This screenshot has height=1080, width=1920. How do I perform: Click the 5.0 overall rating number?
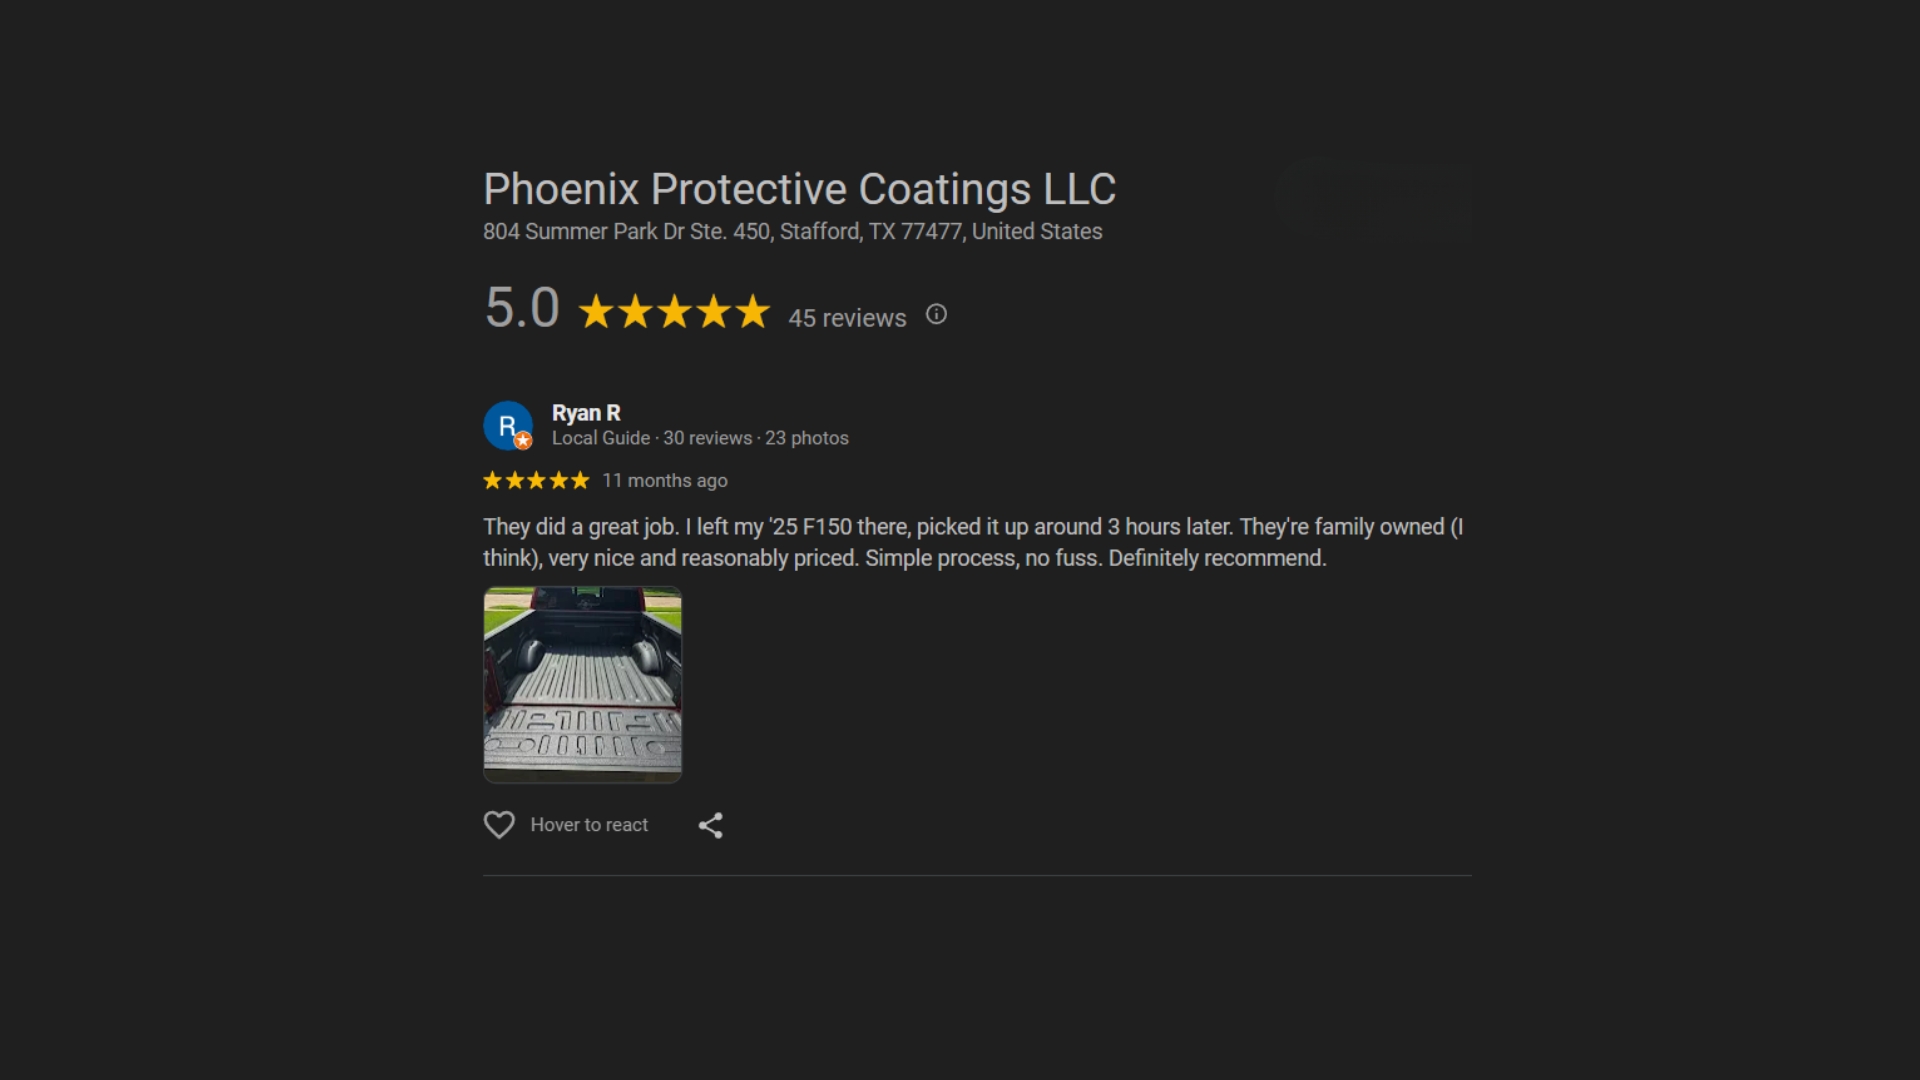pyautogui.click(x=522, y=308)
